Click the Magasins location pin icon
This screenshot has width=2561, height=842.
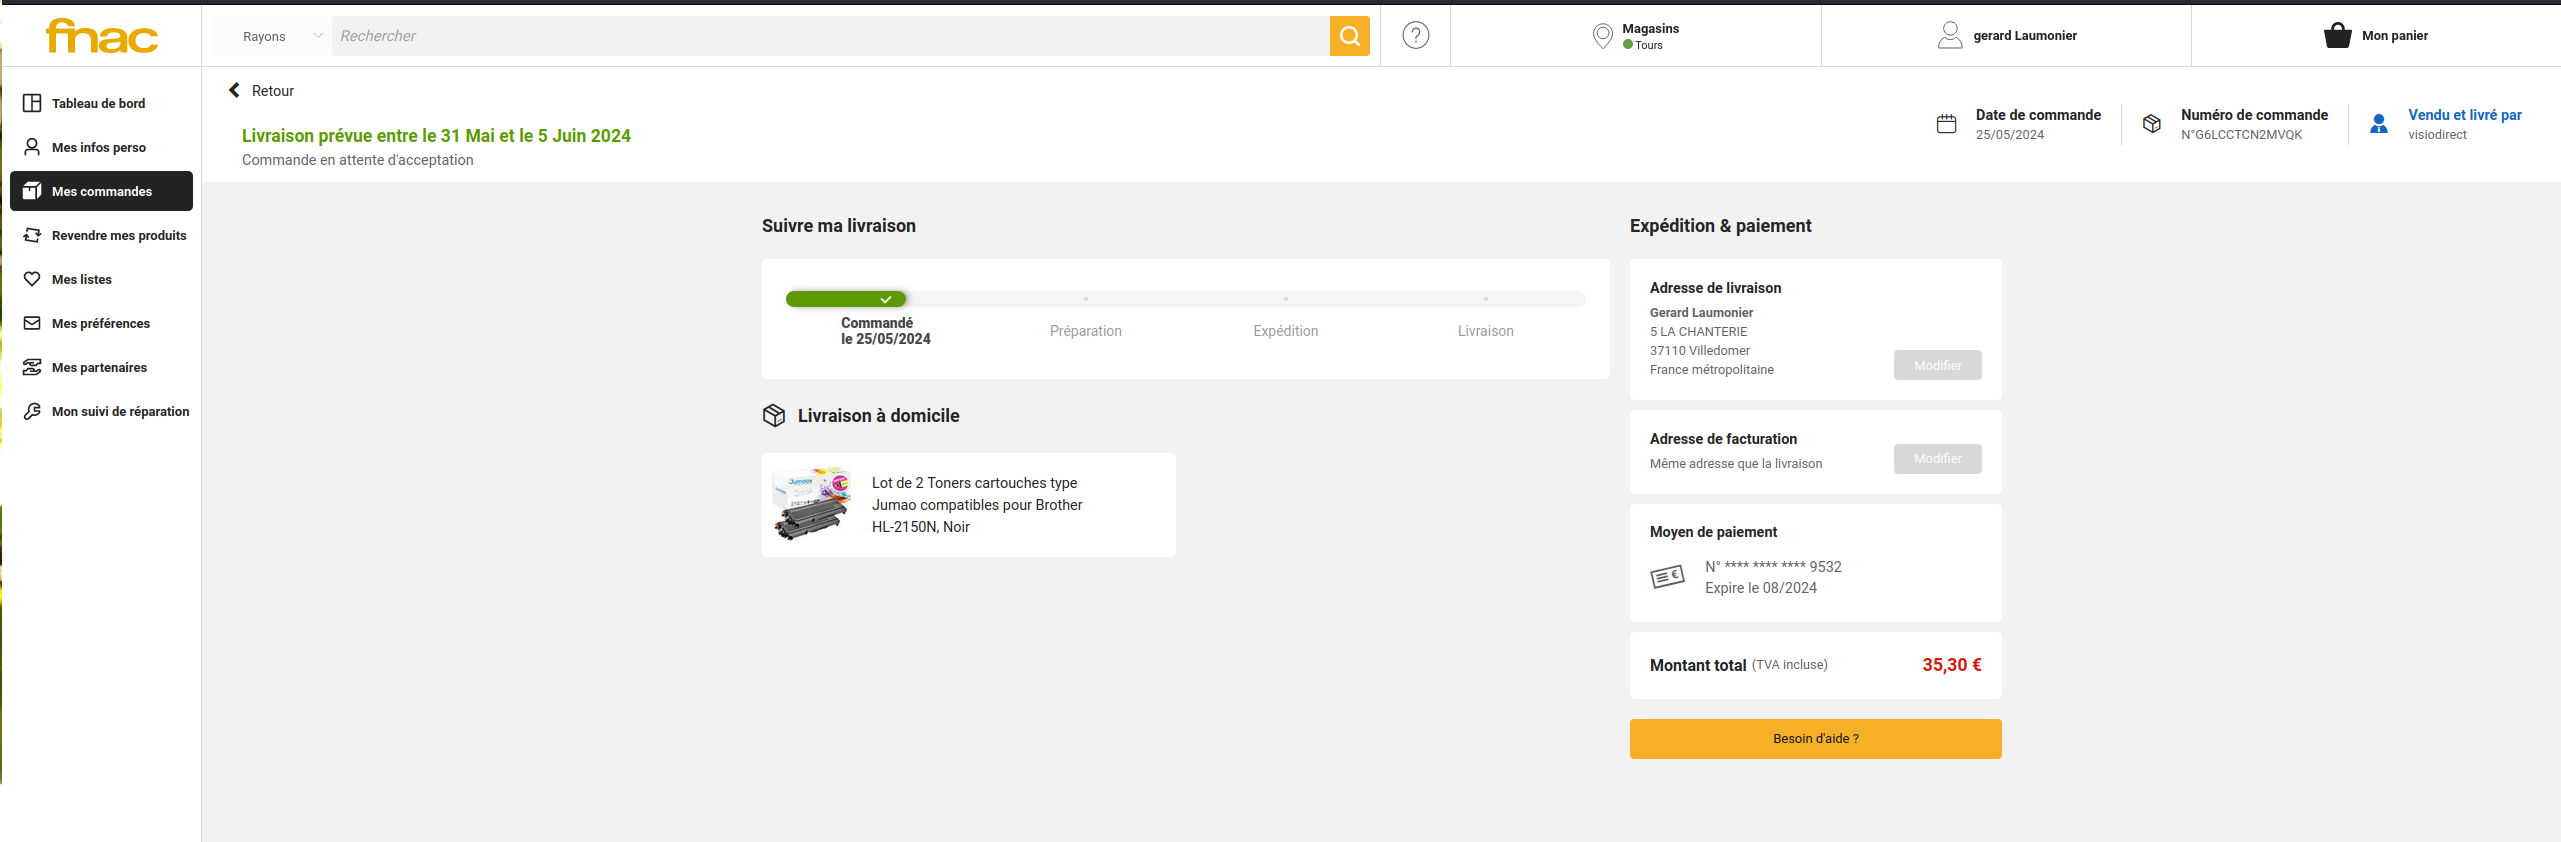coord(1602,36)
